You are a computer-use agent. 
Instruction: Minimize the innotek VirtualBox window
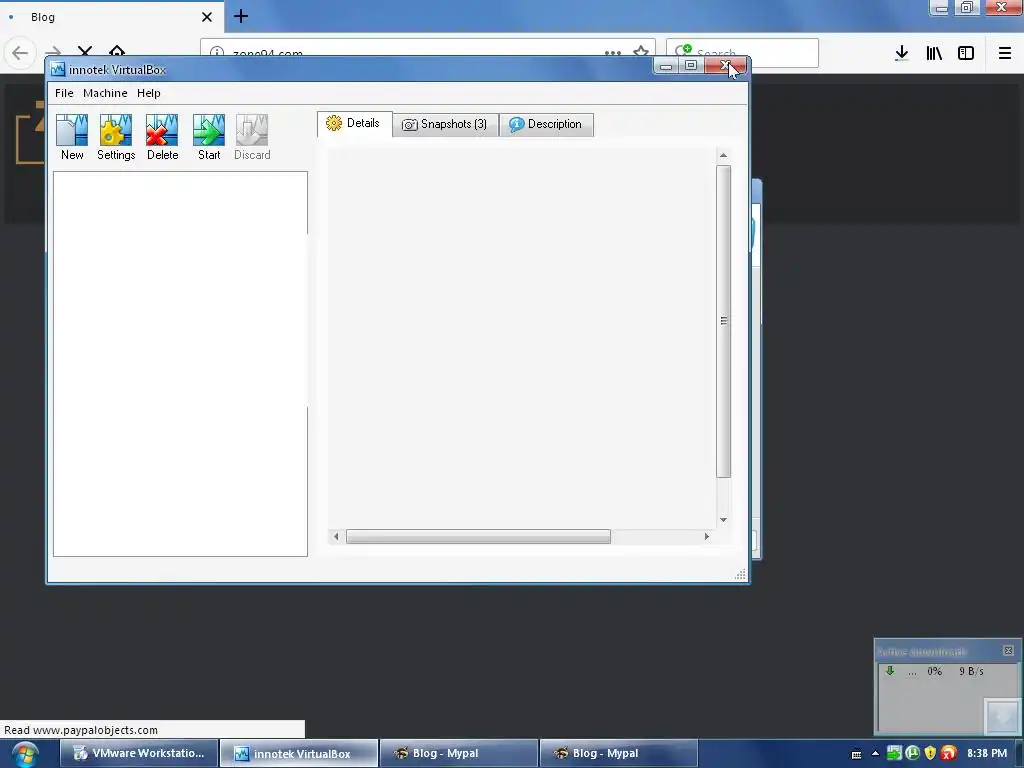tap(665, 65)
